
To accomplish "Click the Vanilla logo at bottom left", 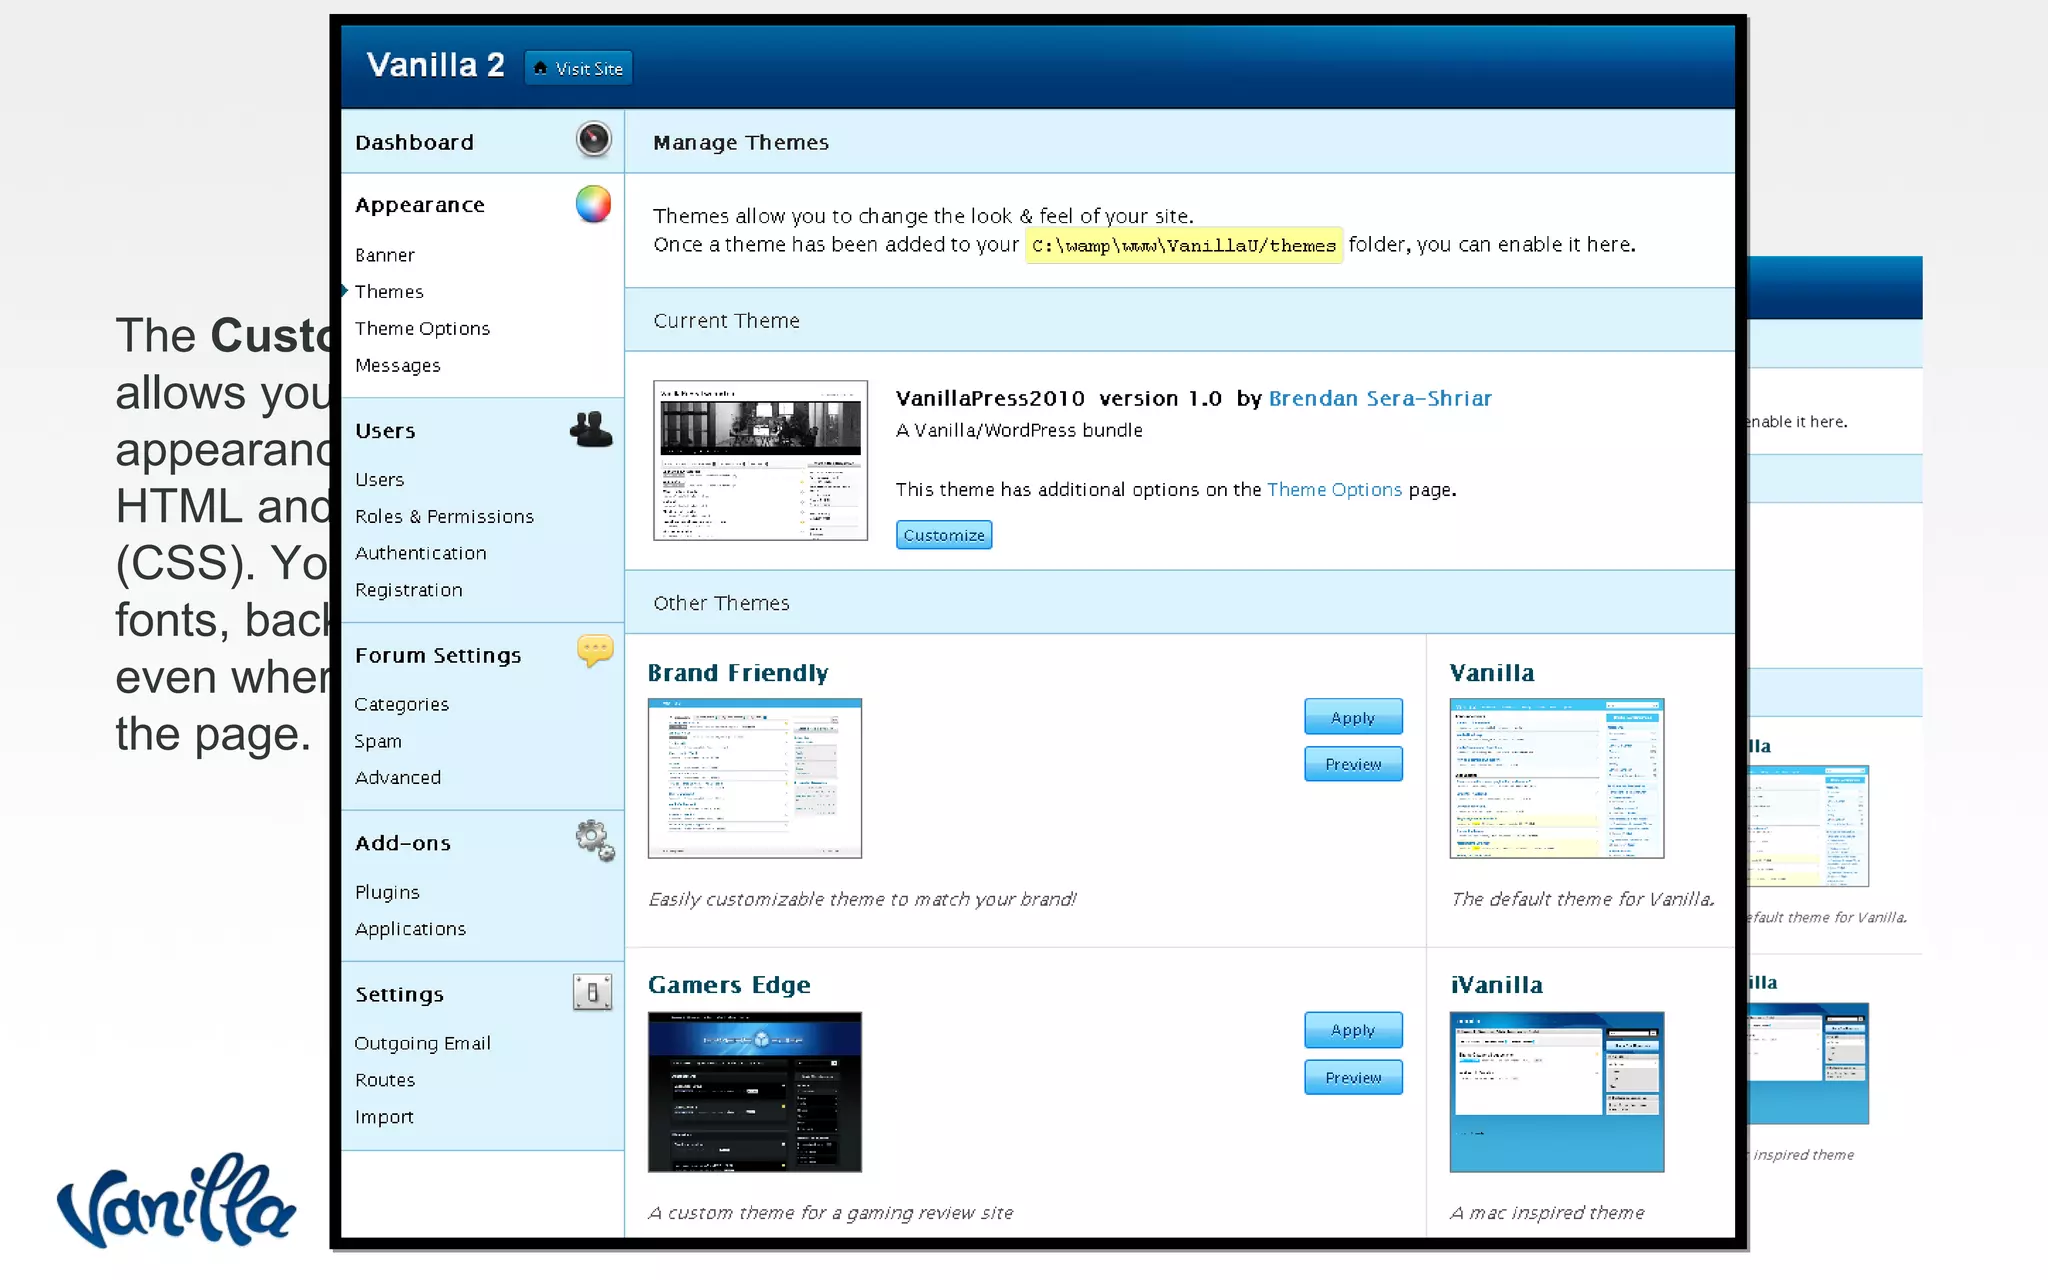I will (x=176, y=1200).
